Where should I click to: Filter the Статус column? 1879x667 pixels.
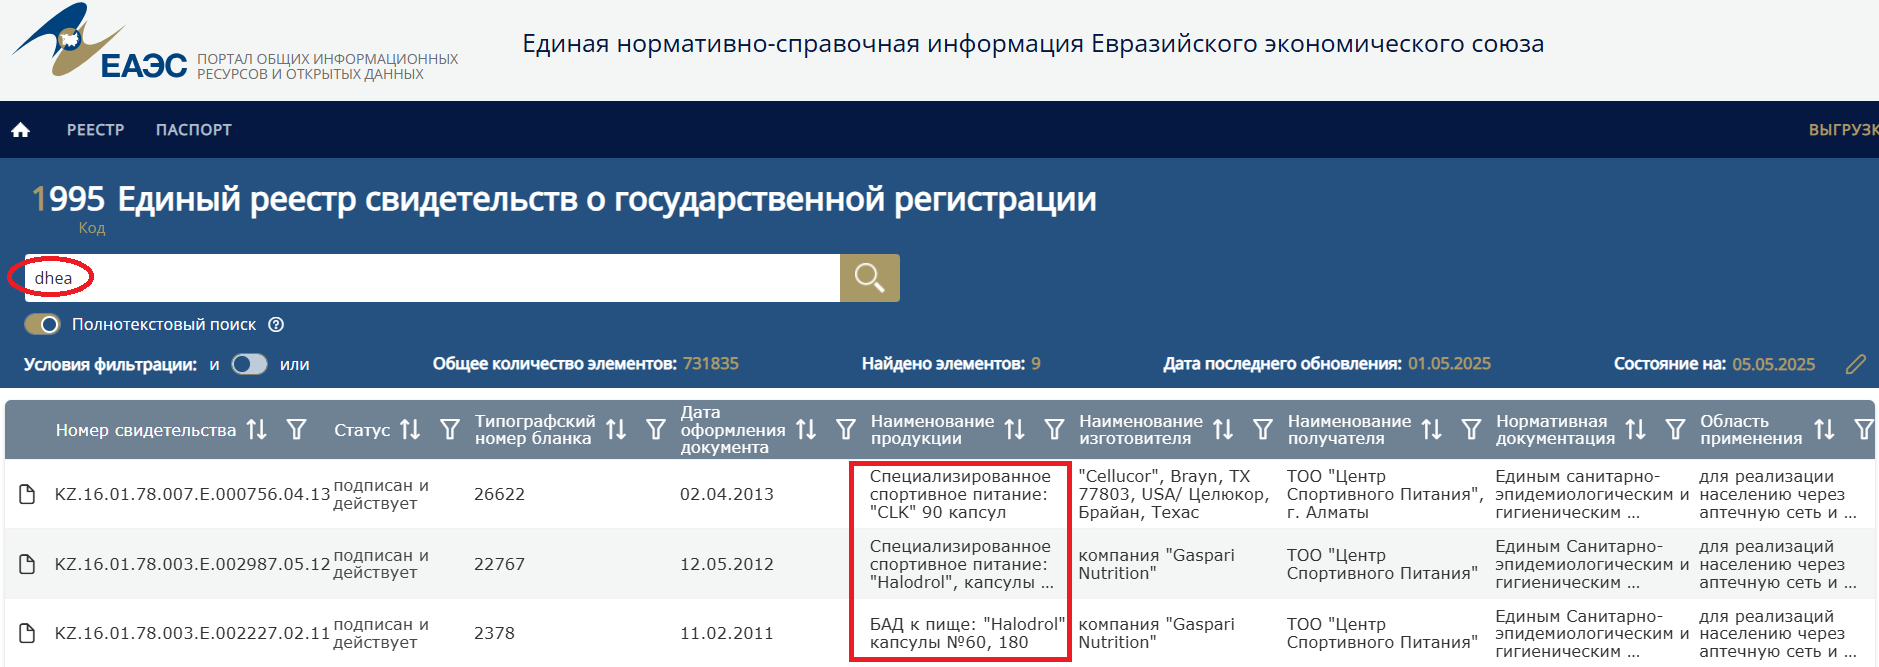[x=450, y=429]
